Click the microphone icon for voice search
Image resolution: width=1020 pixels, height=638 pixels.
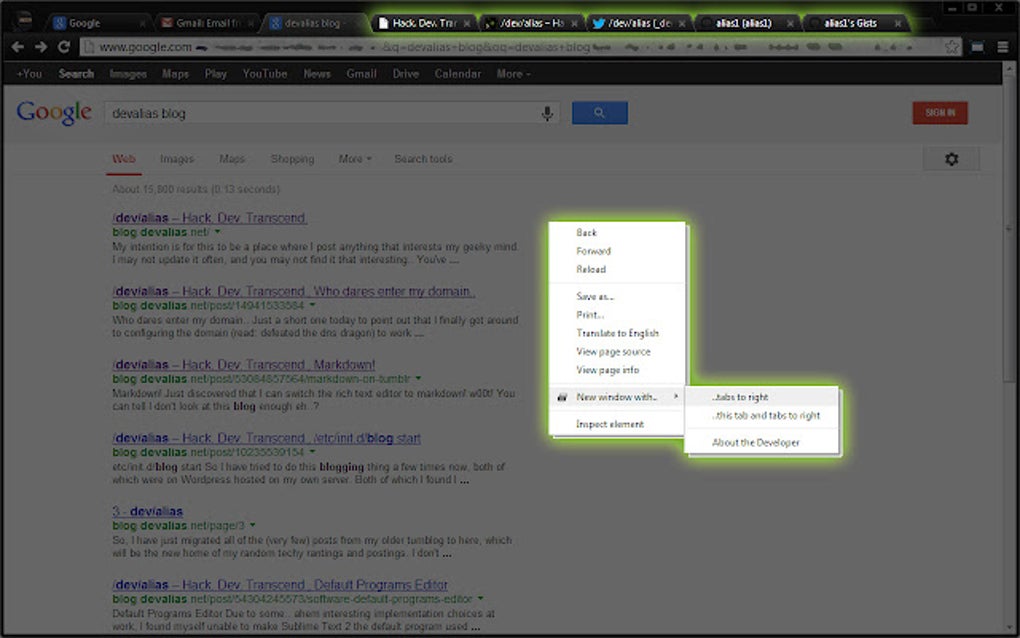(x=548, y=113)
